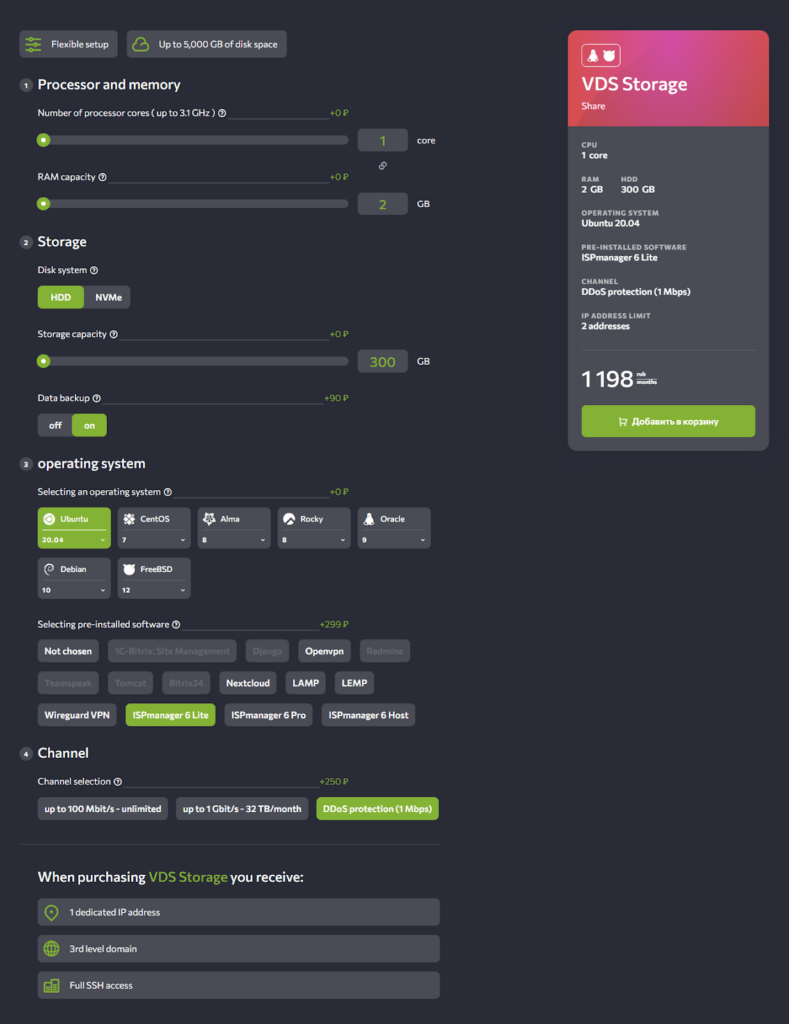Click the CentOS logo icon
Viewport: 789px width, 1024px height.
(129, 519)
